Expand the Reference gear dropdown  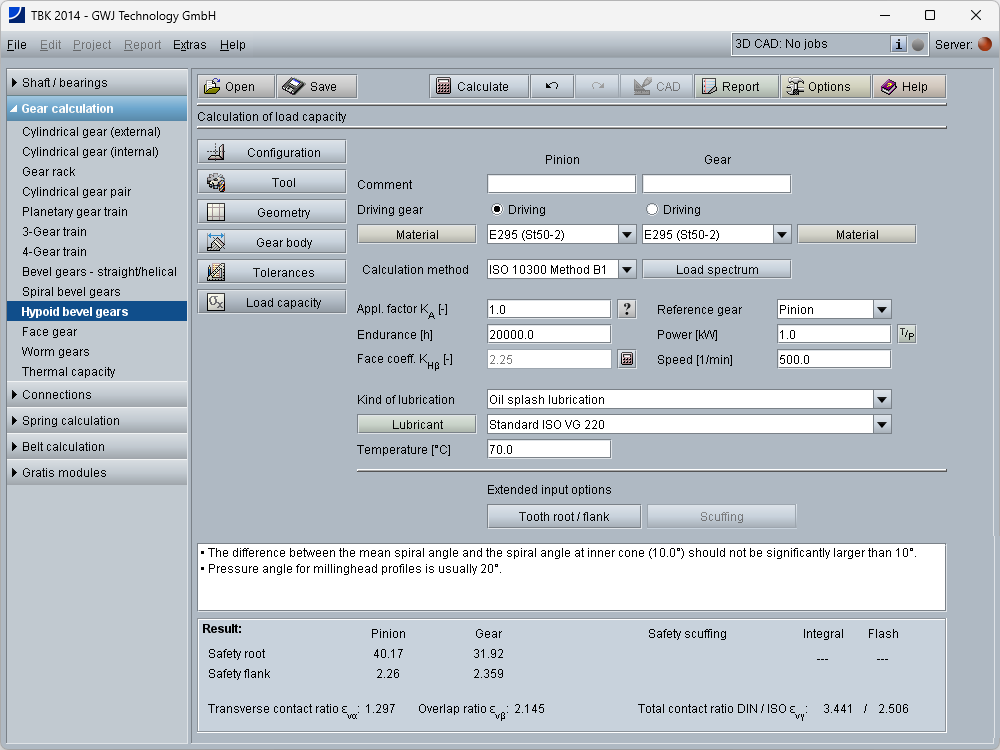[881, 310]
